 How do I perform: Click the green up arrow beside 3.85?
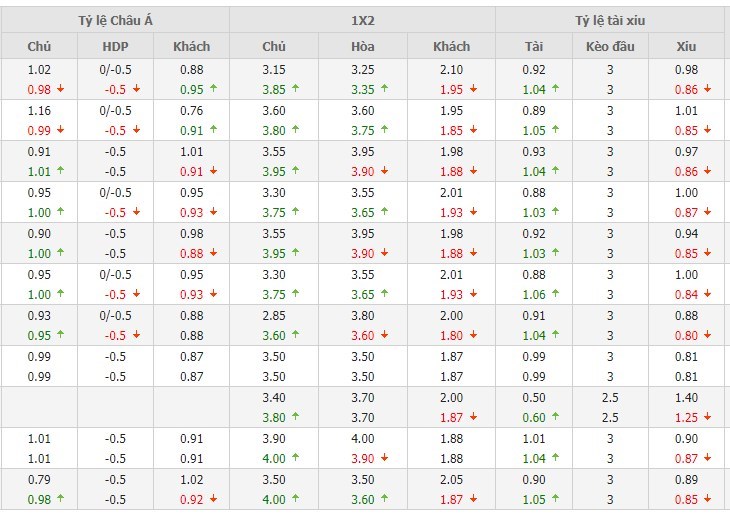click(297, 88)
